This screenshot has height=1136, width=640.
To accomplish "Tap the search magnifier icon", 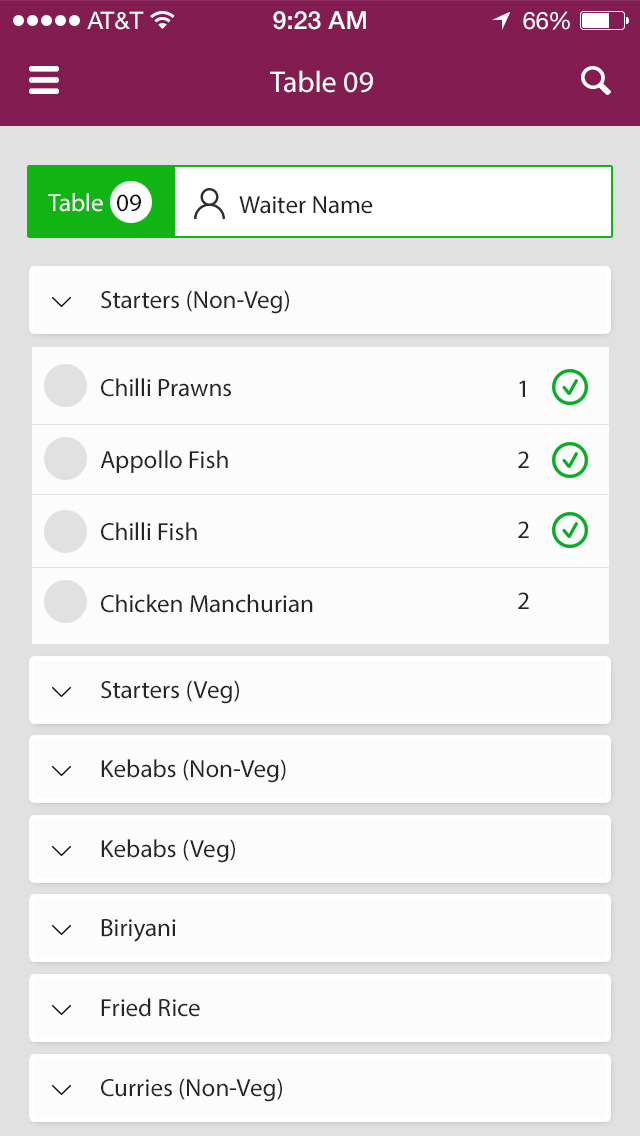I will 596,81.
